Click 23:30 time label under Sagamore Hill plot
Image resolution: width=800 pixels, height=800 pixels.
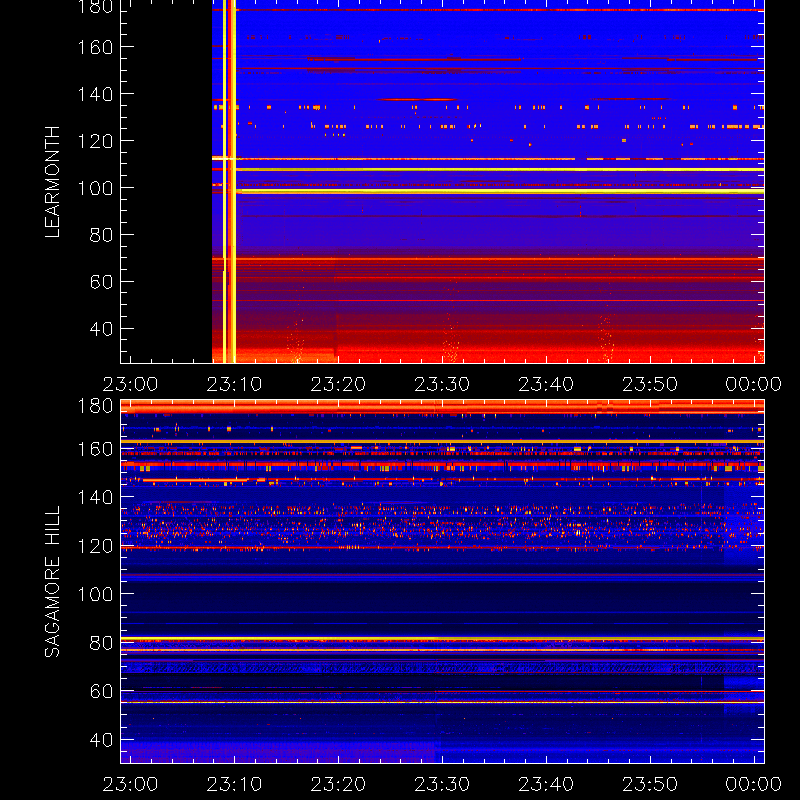442,784
